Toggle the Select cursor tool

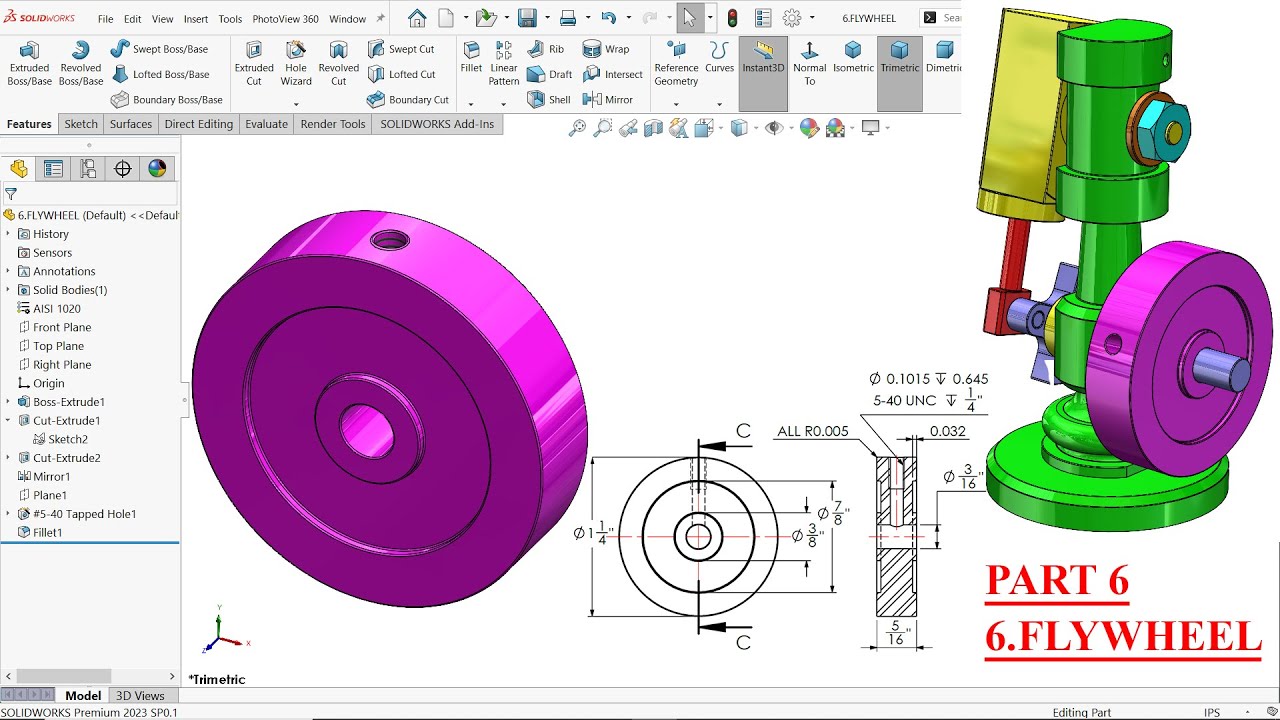point(689,18)
